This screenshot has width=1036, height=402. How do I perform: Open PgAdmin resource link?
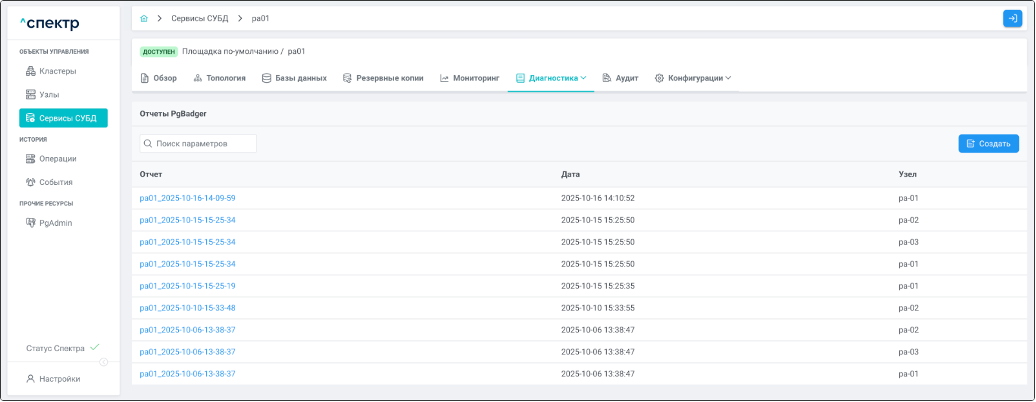coord(55,223)
